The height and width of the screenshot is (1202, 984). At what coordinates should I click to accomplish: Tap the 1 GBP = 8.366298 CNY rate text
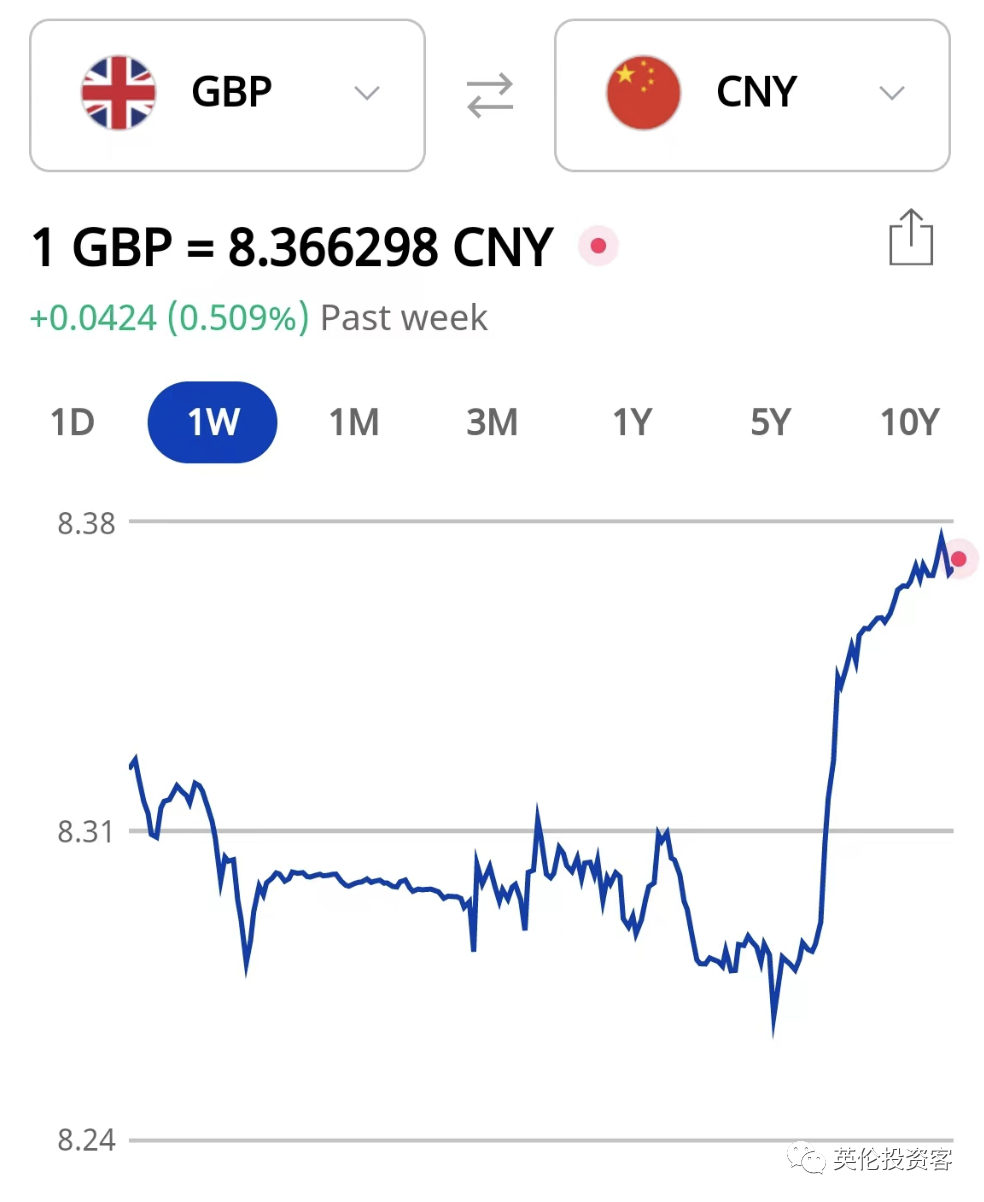pyautogui.click(x=292, y=248)
